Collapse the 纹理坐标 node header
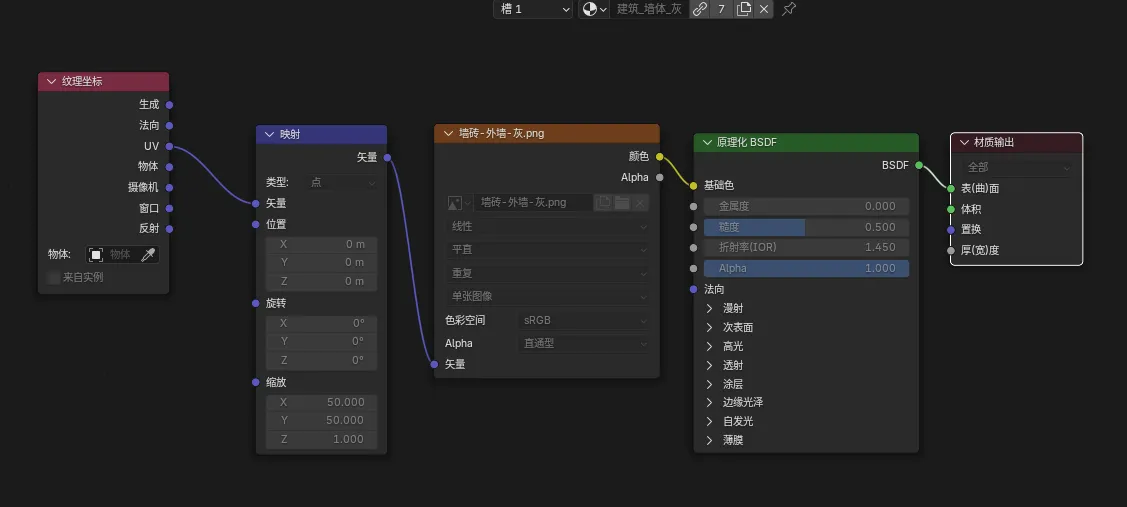The width and height of the screenshot is (1127, 507). point(51,82)
